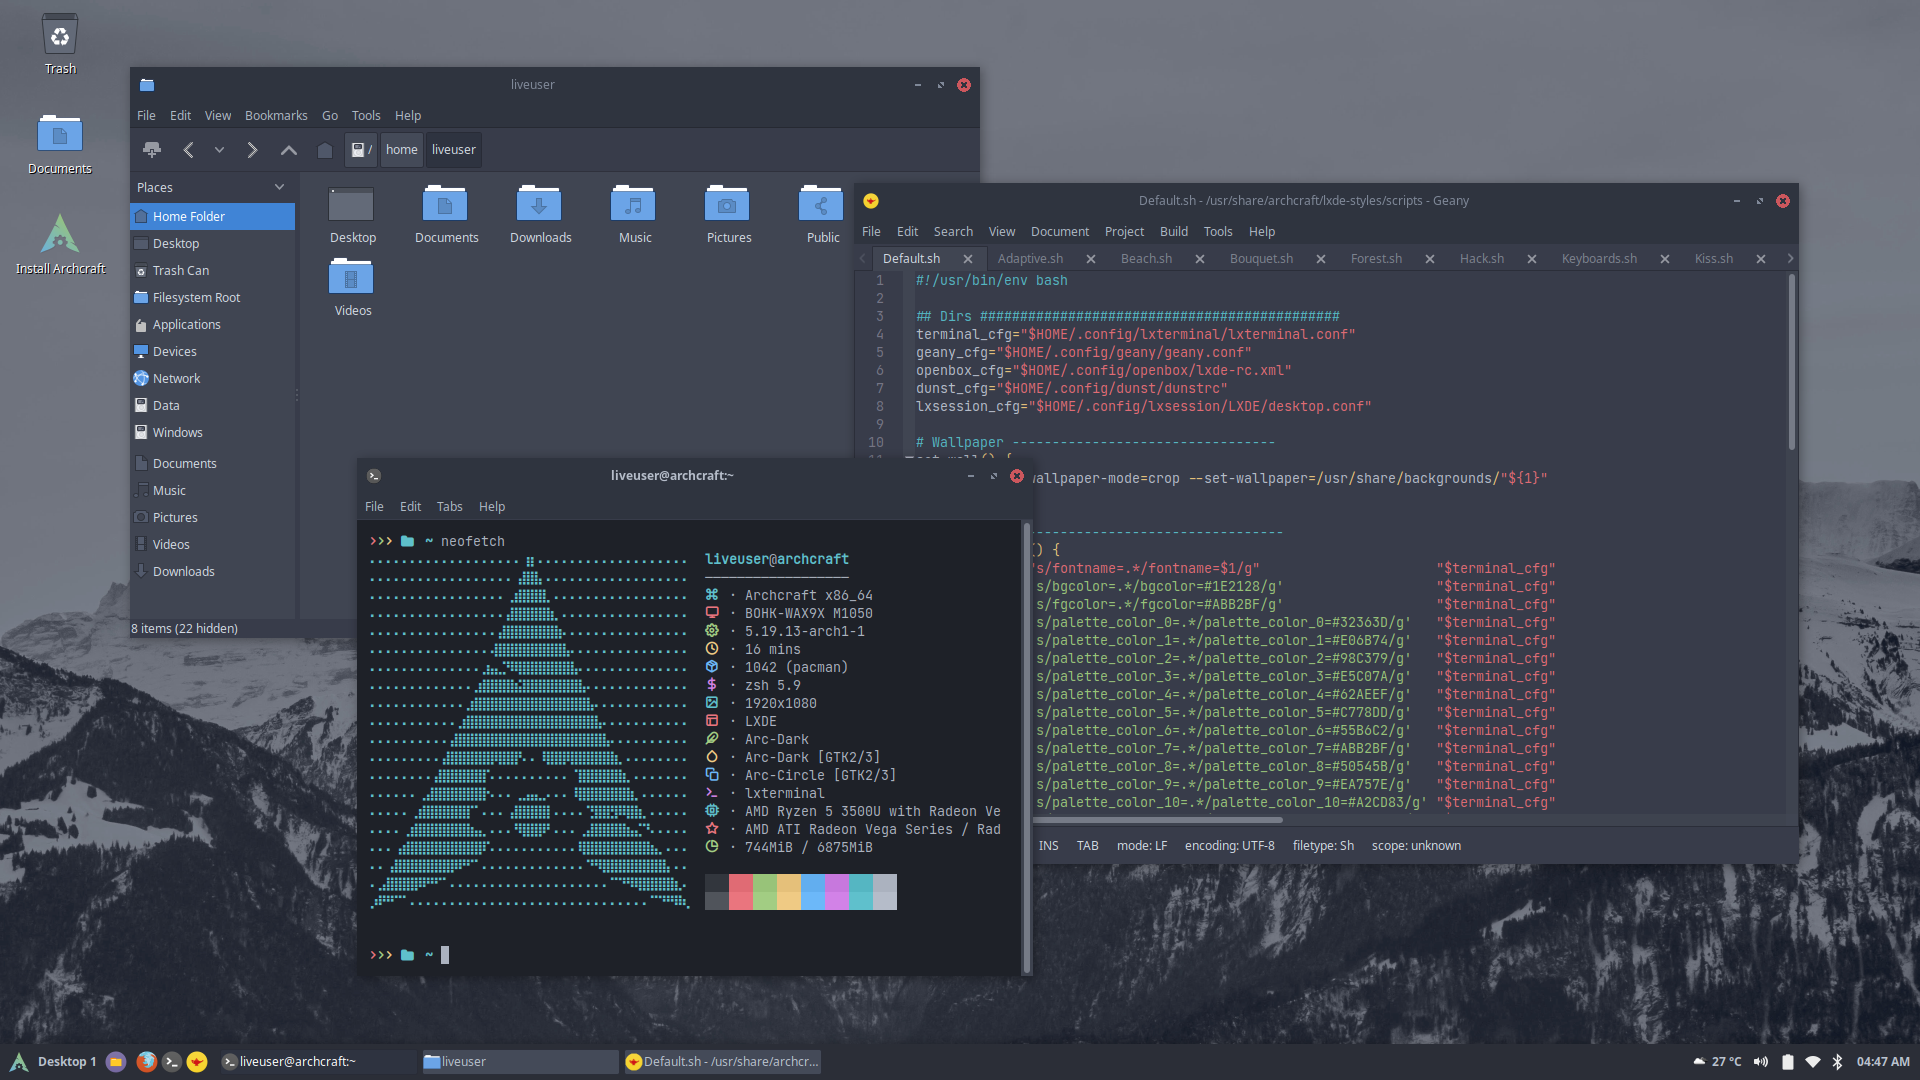Click the new tab icon in file manager

coord(152,150)
